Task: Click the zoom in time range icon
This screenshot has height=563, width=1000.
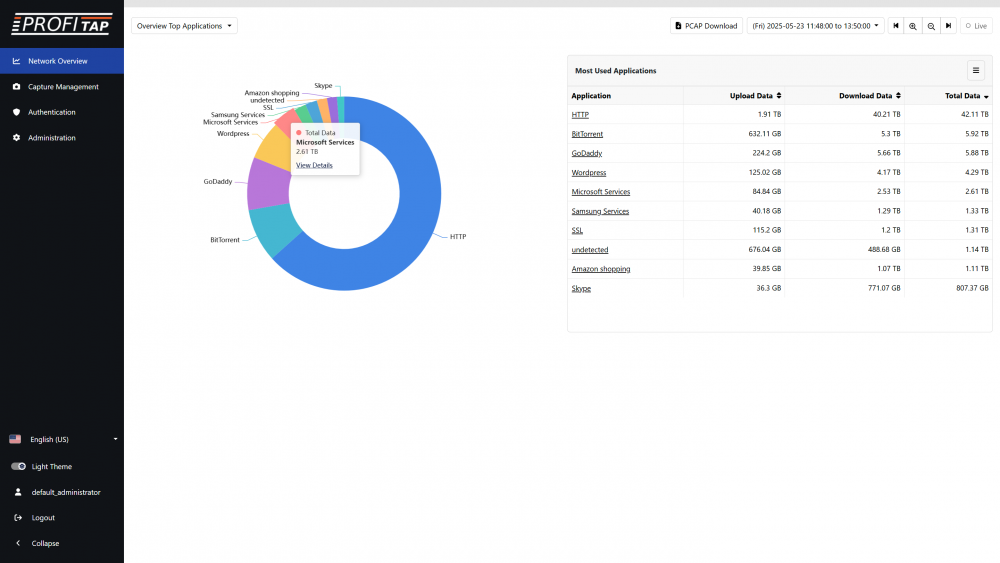Action: (x=913, y=26)
